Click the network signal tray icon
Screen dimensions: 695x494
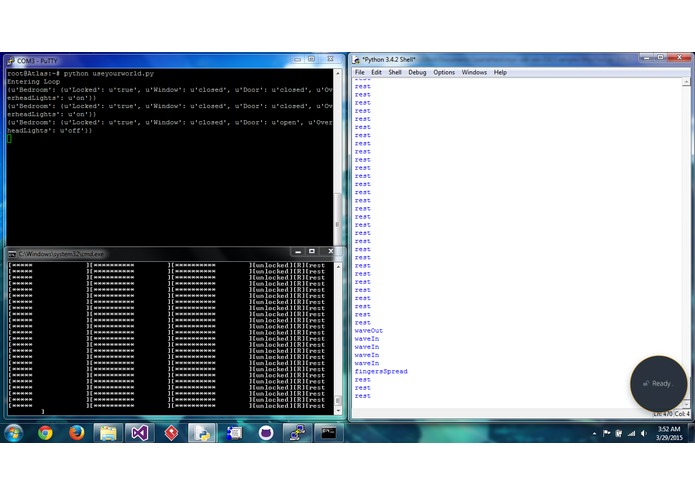631,433
